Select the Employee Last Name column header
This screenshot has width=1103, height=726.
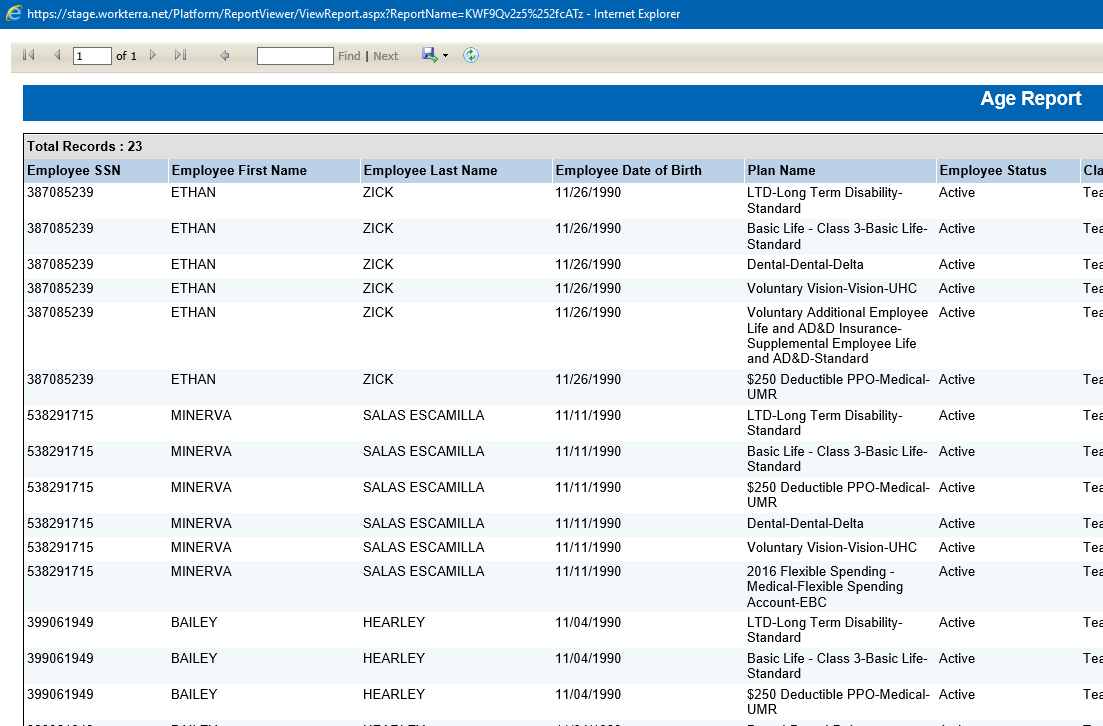[430, 171]
